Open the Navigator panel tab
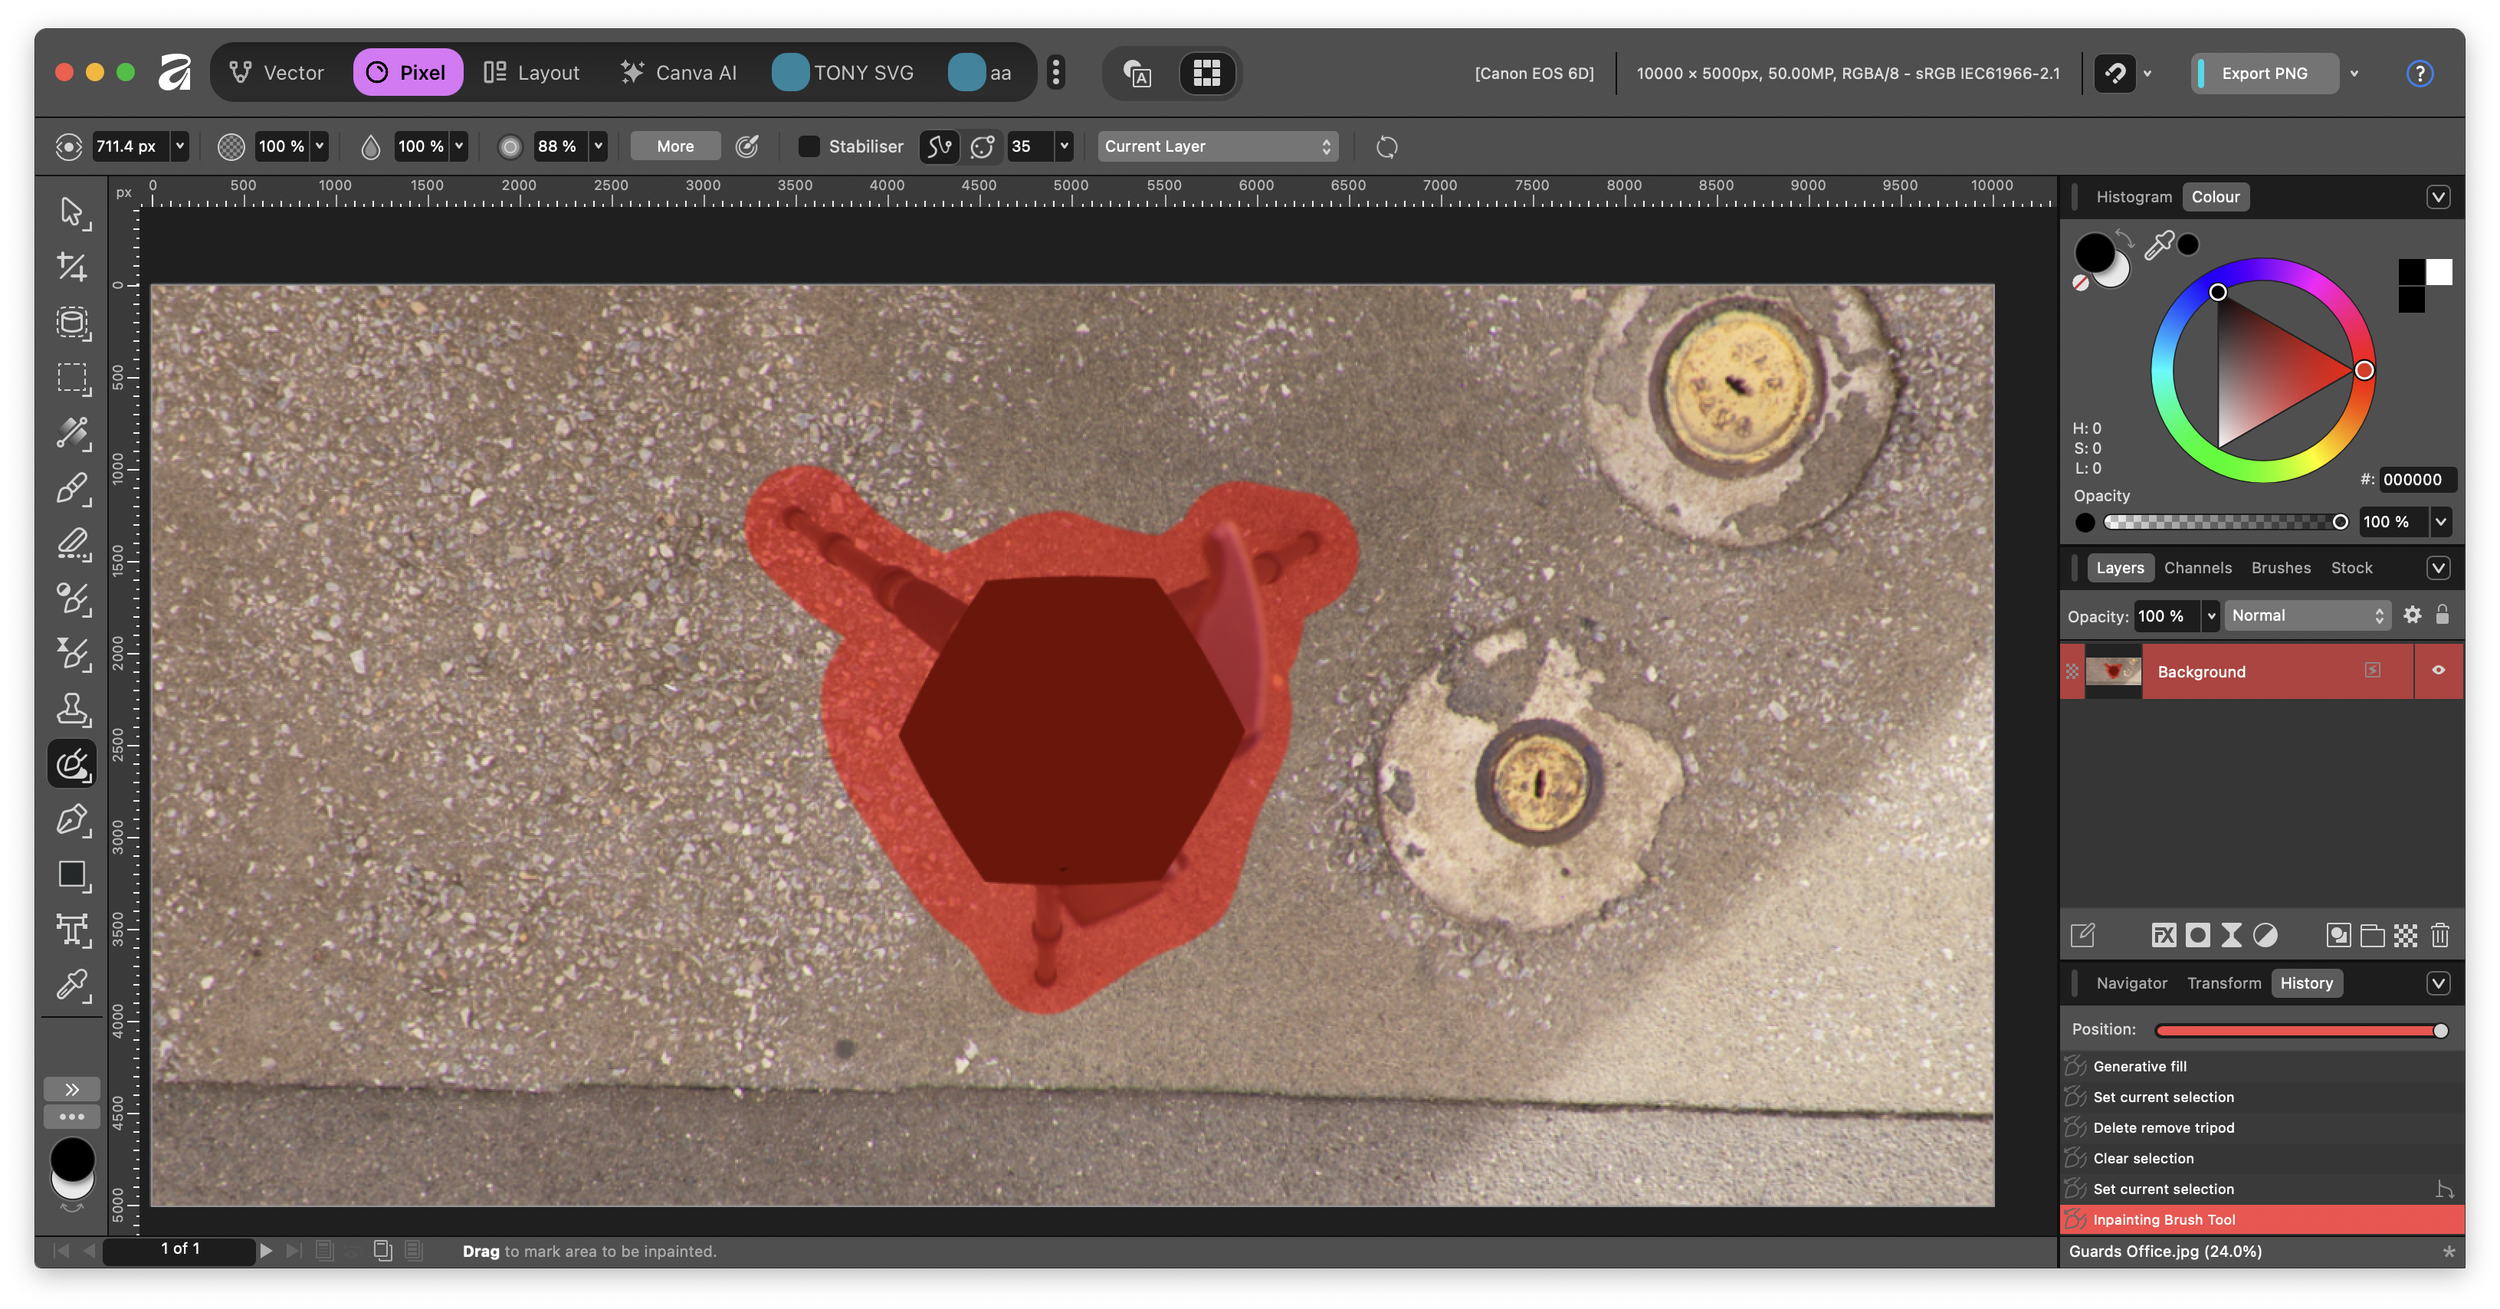The width and height of the screenshot is (2500, 1309). [x=2131, y=983]
